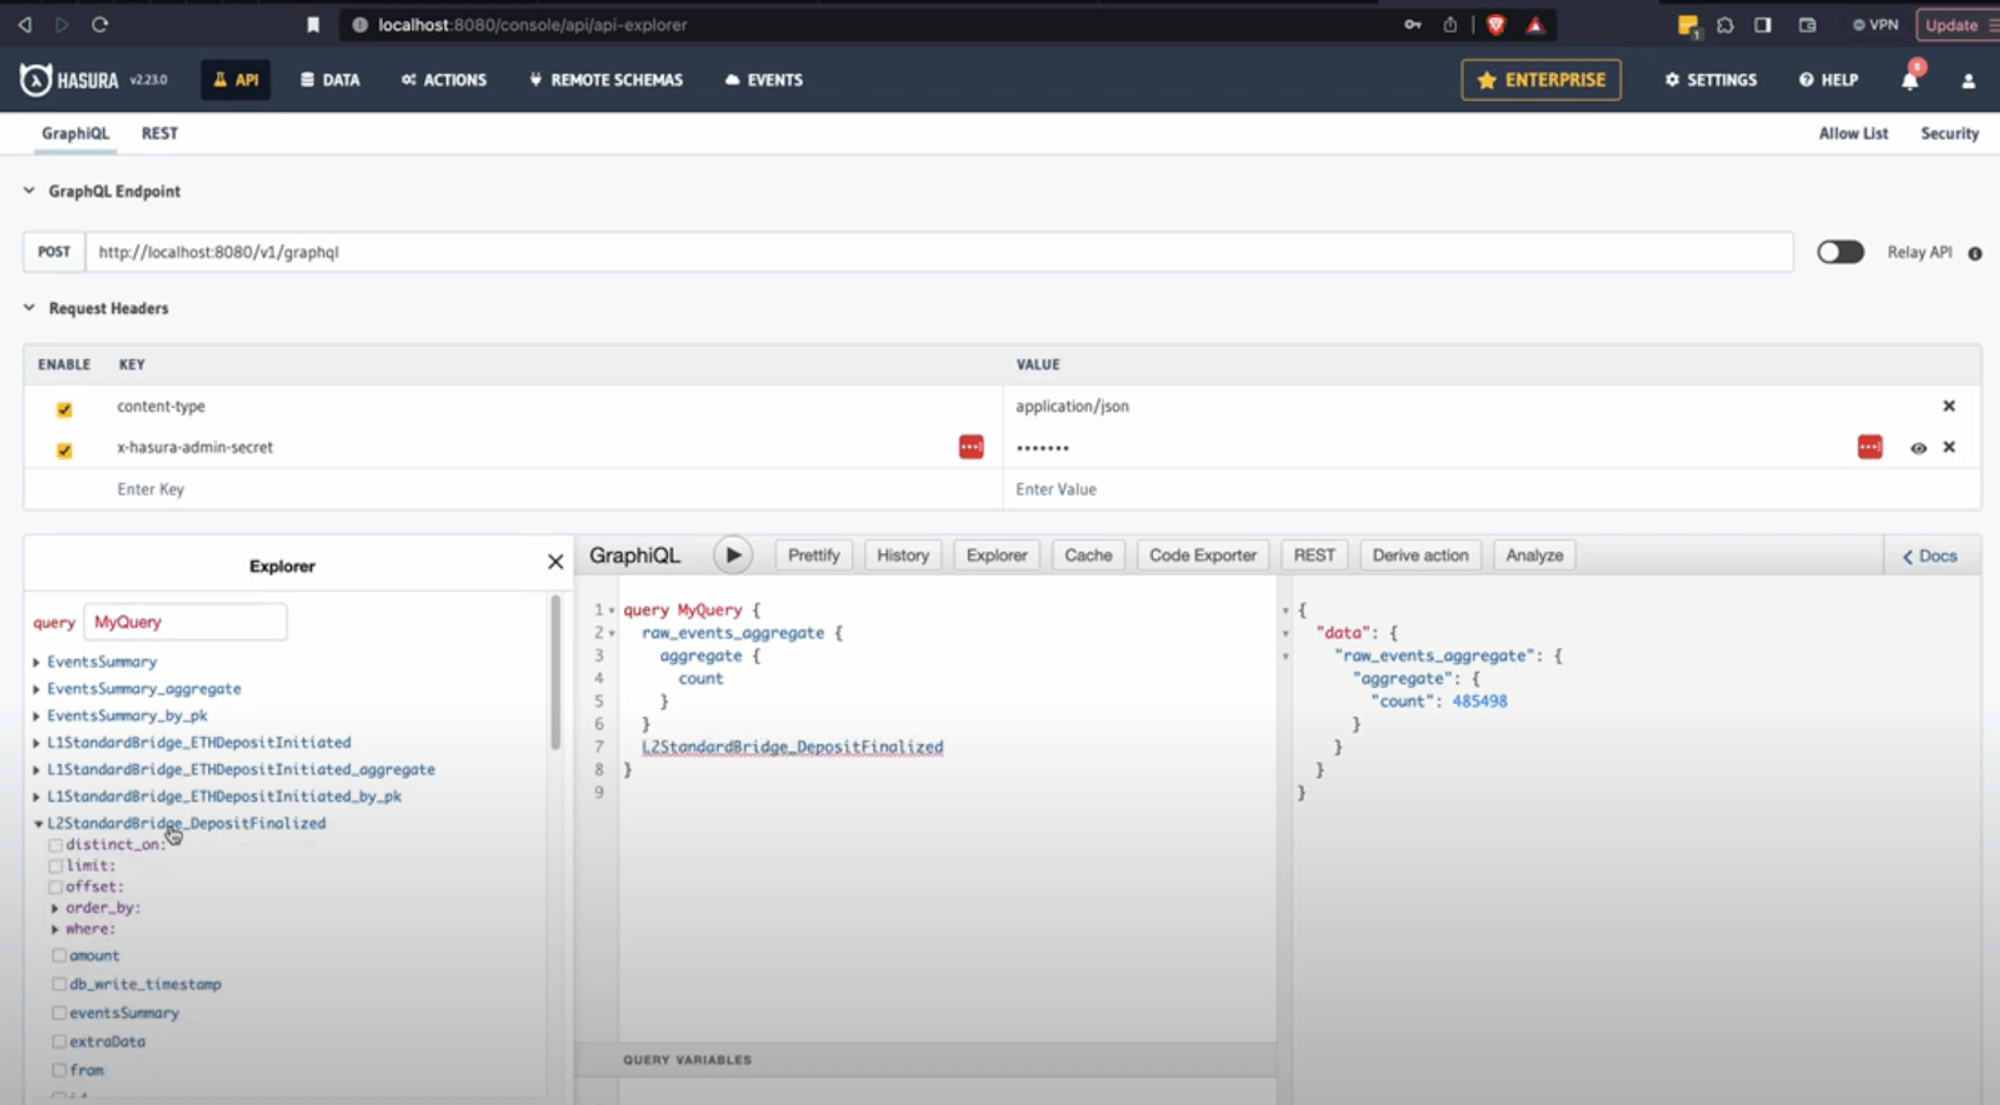The height and width of the screenshot is (1105, 2000).
Task: Click the Relay API info icon
Action: 1975,253
